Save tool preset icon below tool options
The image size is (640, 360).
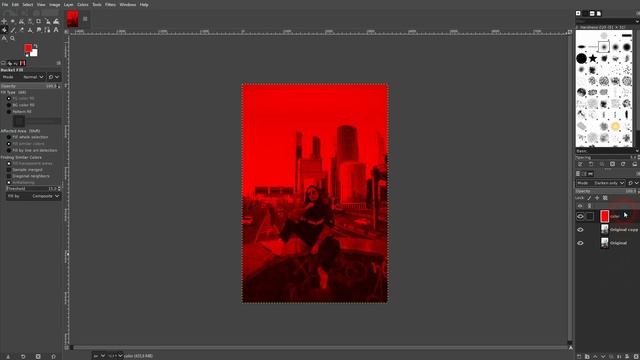(x=8, y=356)
